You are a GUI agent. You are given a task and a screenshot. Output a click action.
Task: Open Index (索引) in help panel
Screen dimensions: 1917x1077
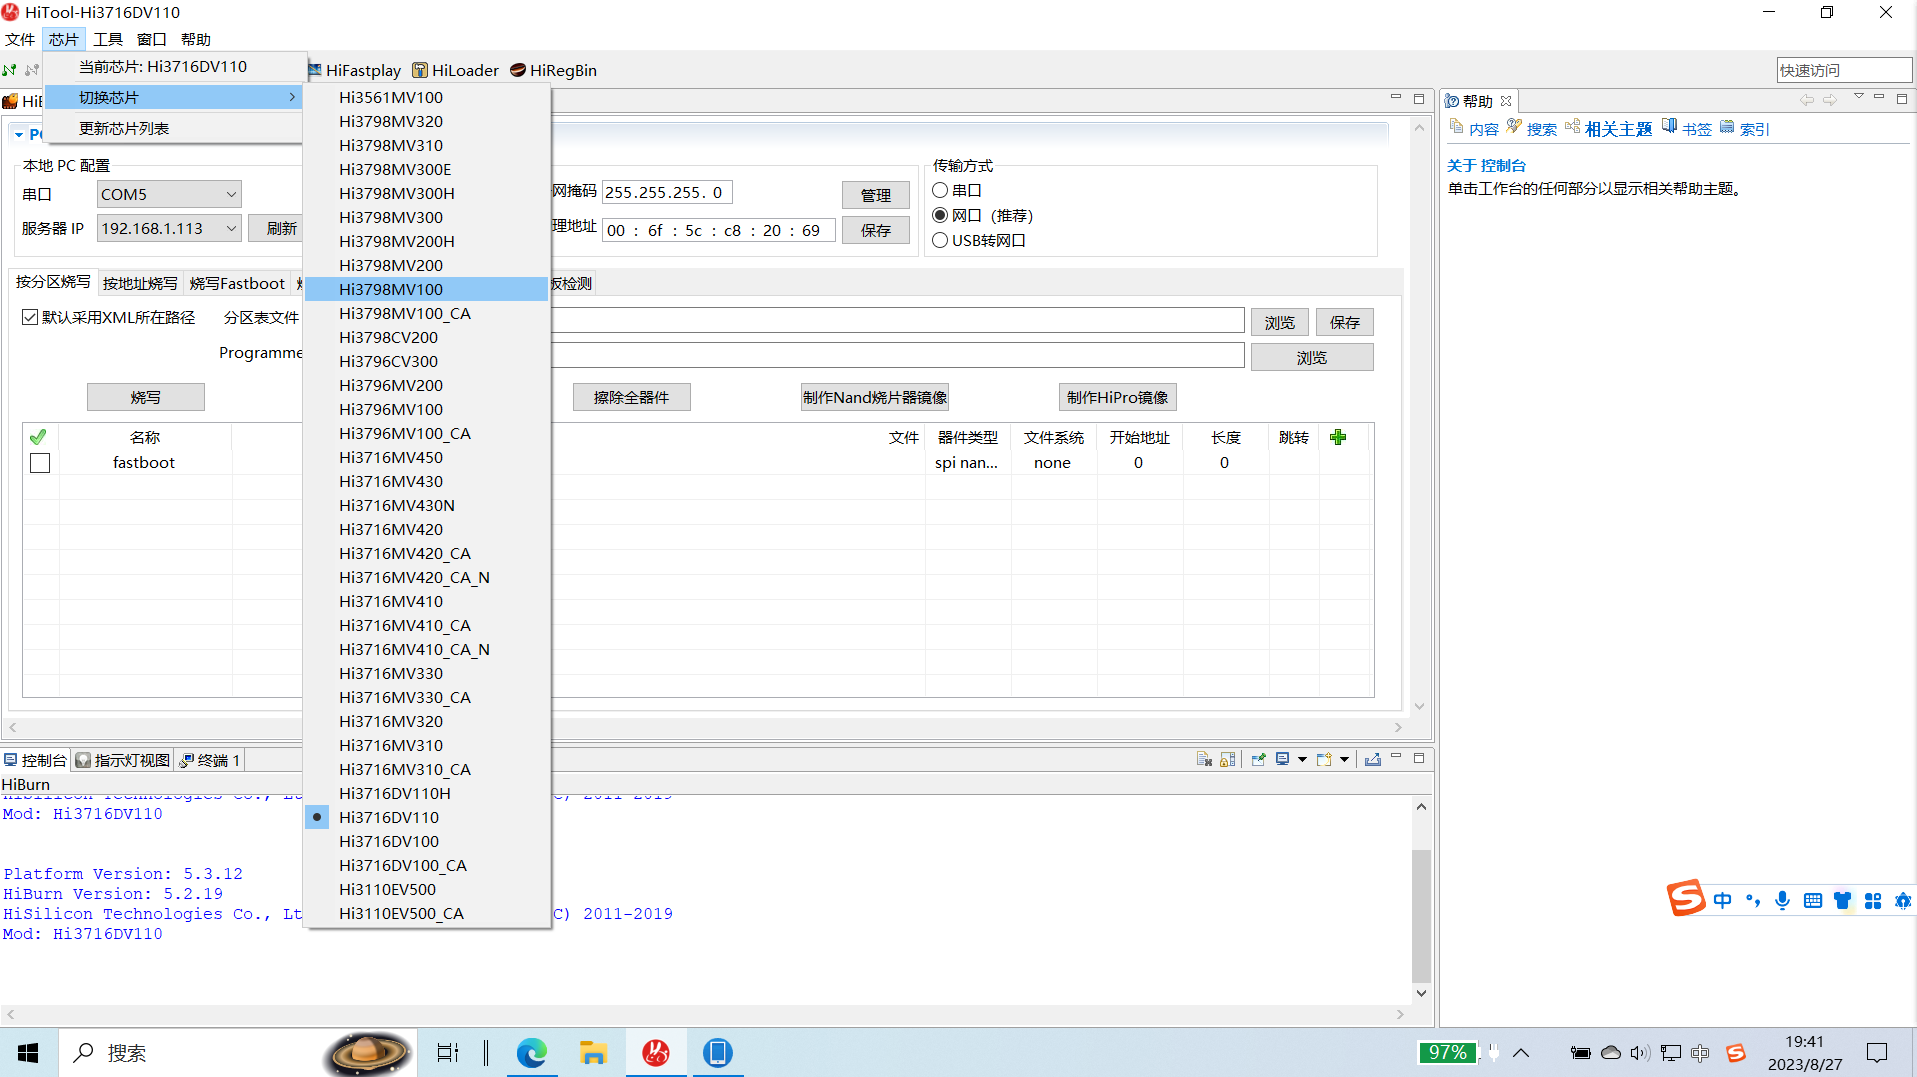point(1745,128)
